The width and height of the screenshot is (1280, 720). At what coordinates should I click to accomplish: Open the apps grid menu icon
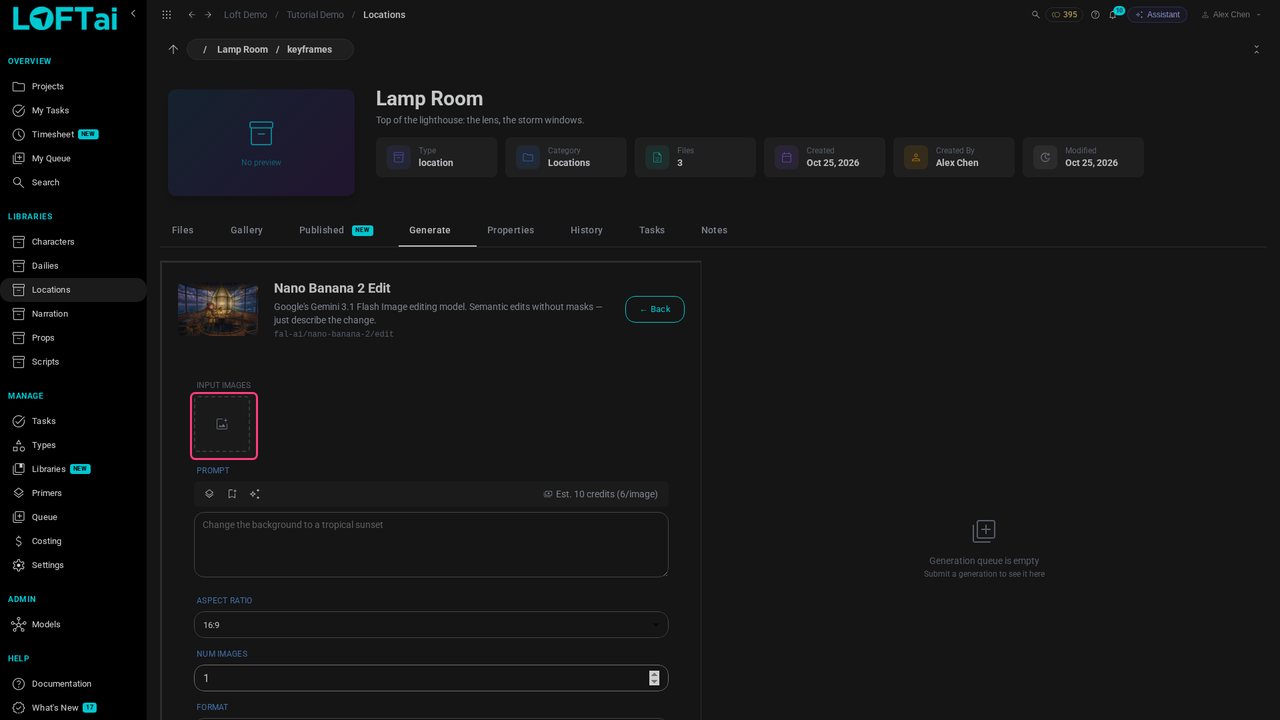[166, 15]
